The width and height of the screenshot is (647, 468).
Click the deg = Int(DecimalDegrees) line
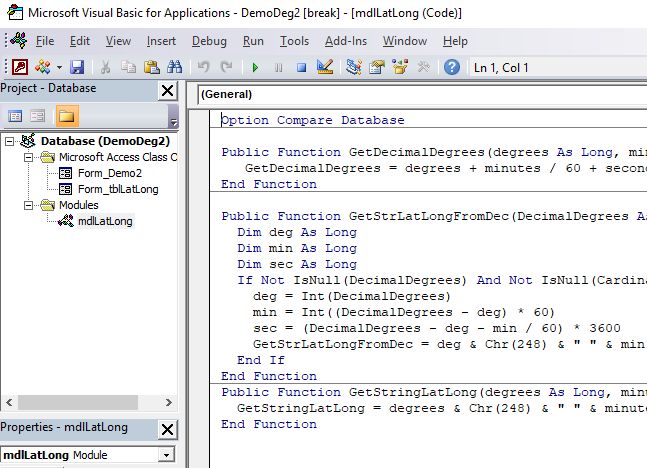[352, 296]
